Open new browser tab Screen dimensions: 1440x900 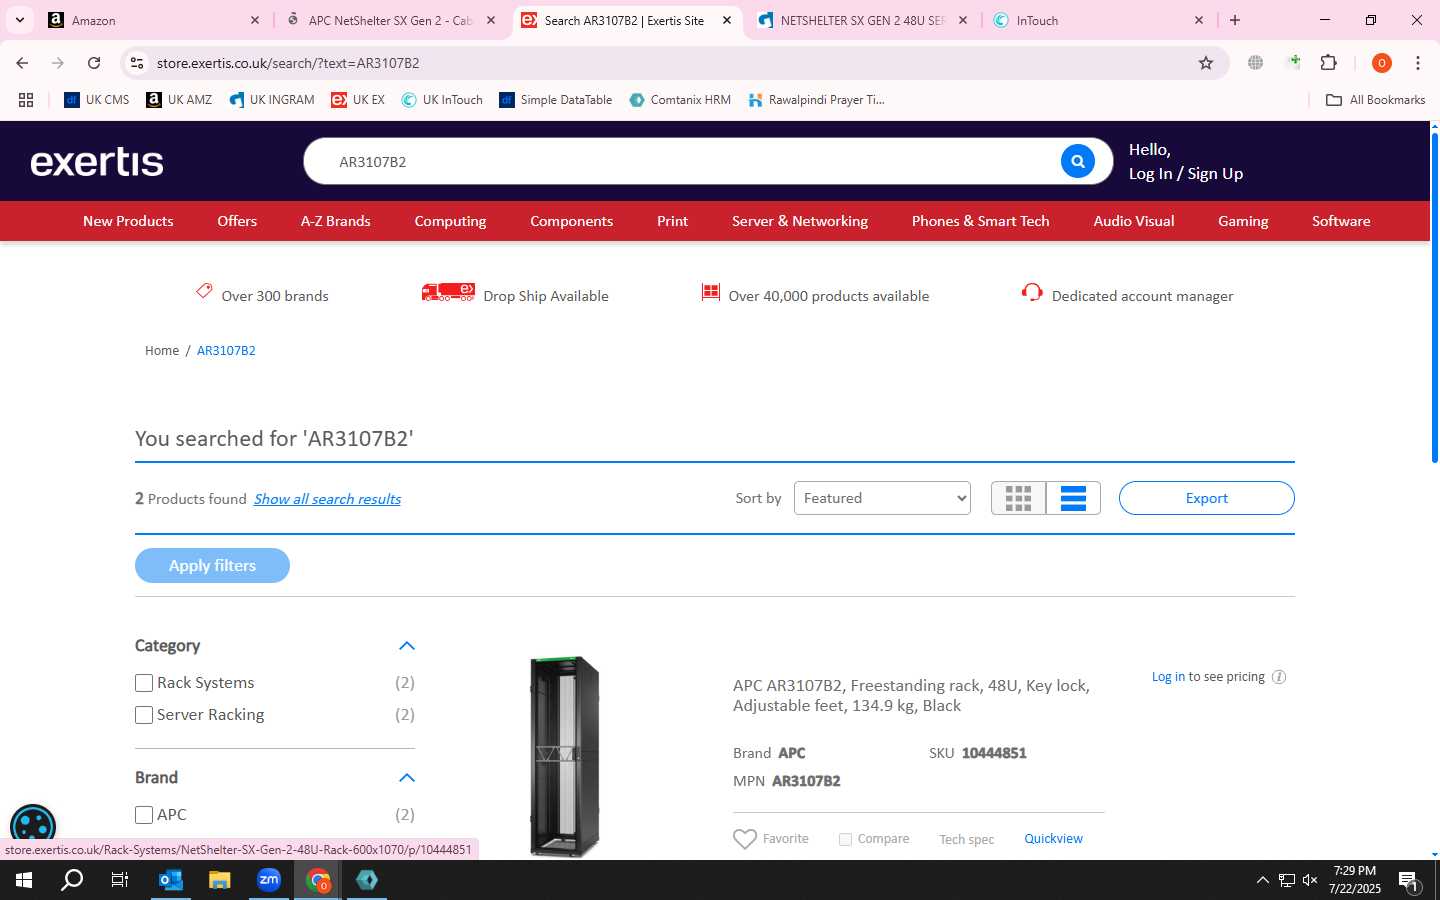pyautogui.click(x=1235, y=20)
